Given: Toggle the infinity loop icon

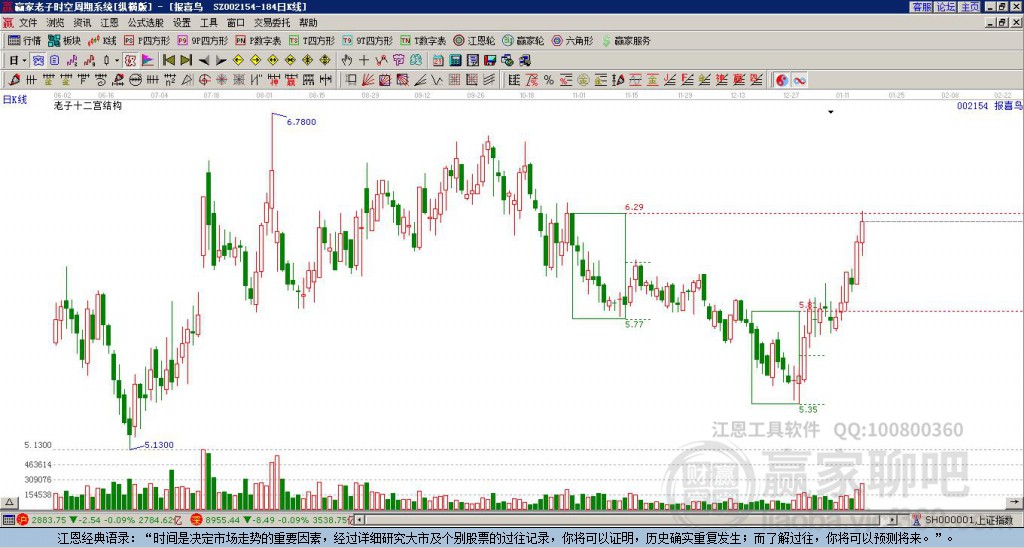Looking at the screenshot, I should coord(799,80).
